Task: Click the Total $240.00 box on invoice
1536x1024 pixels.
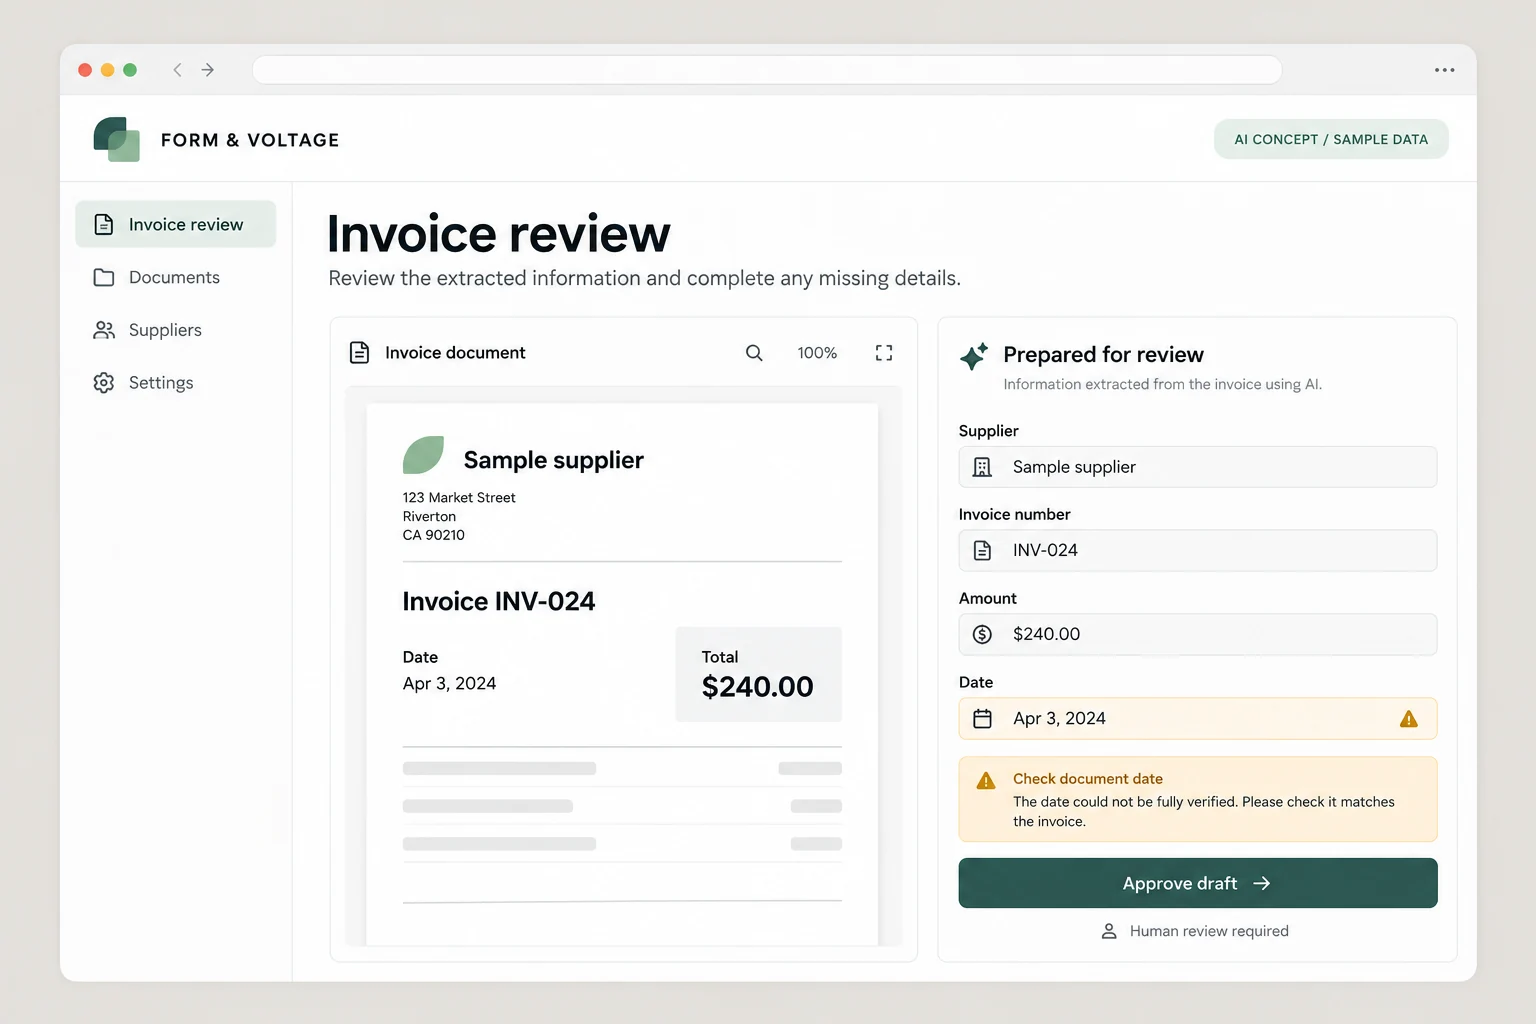Action: pos(758,674)
